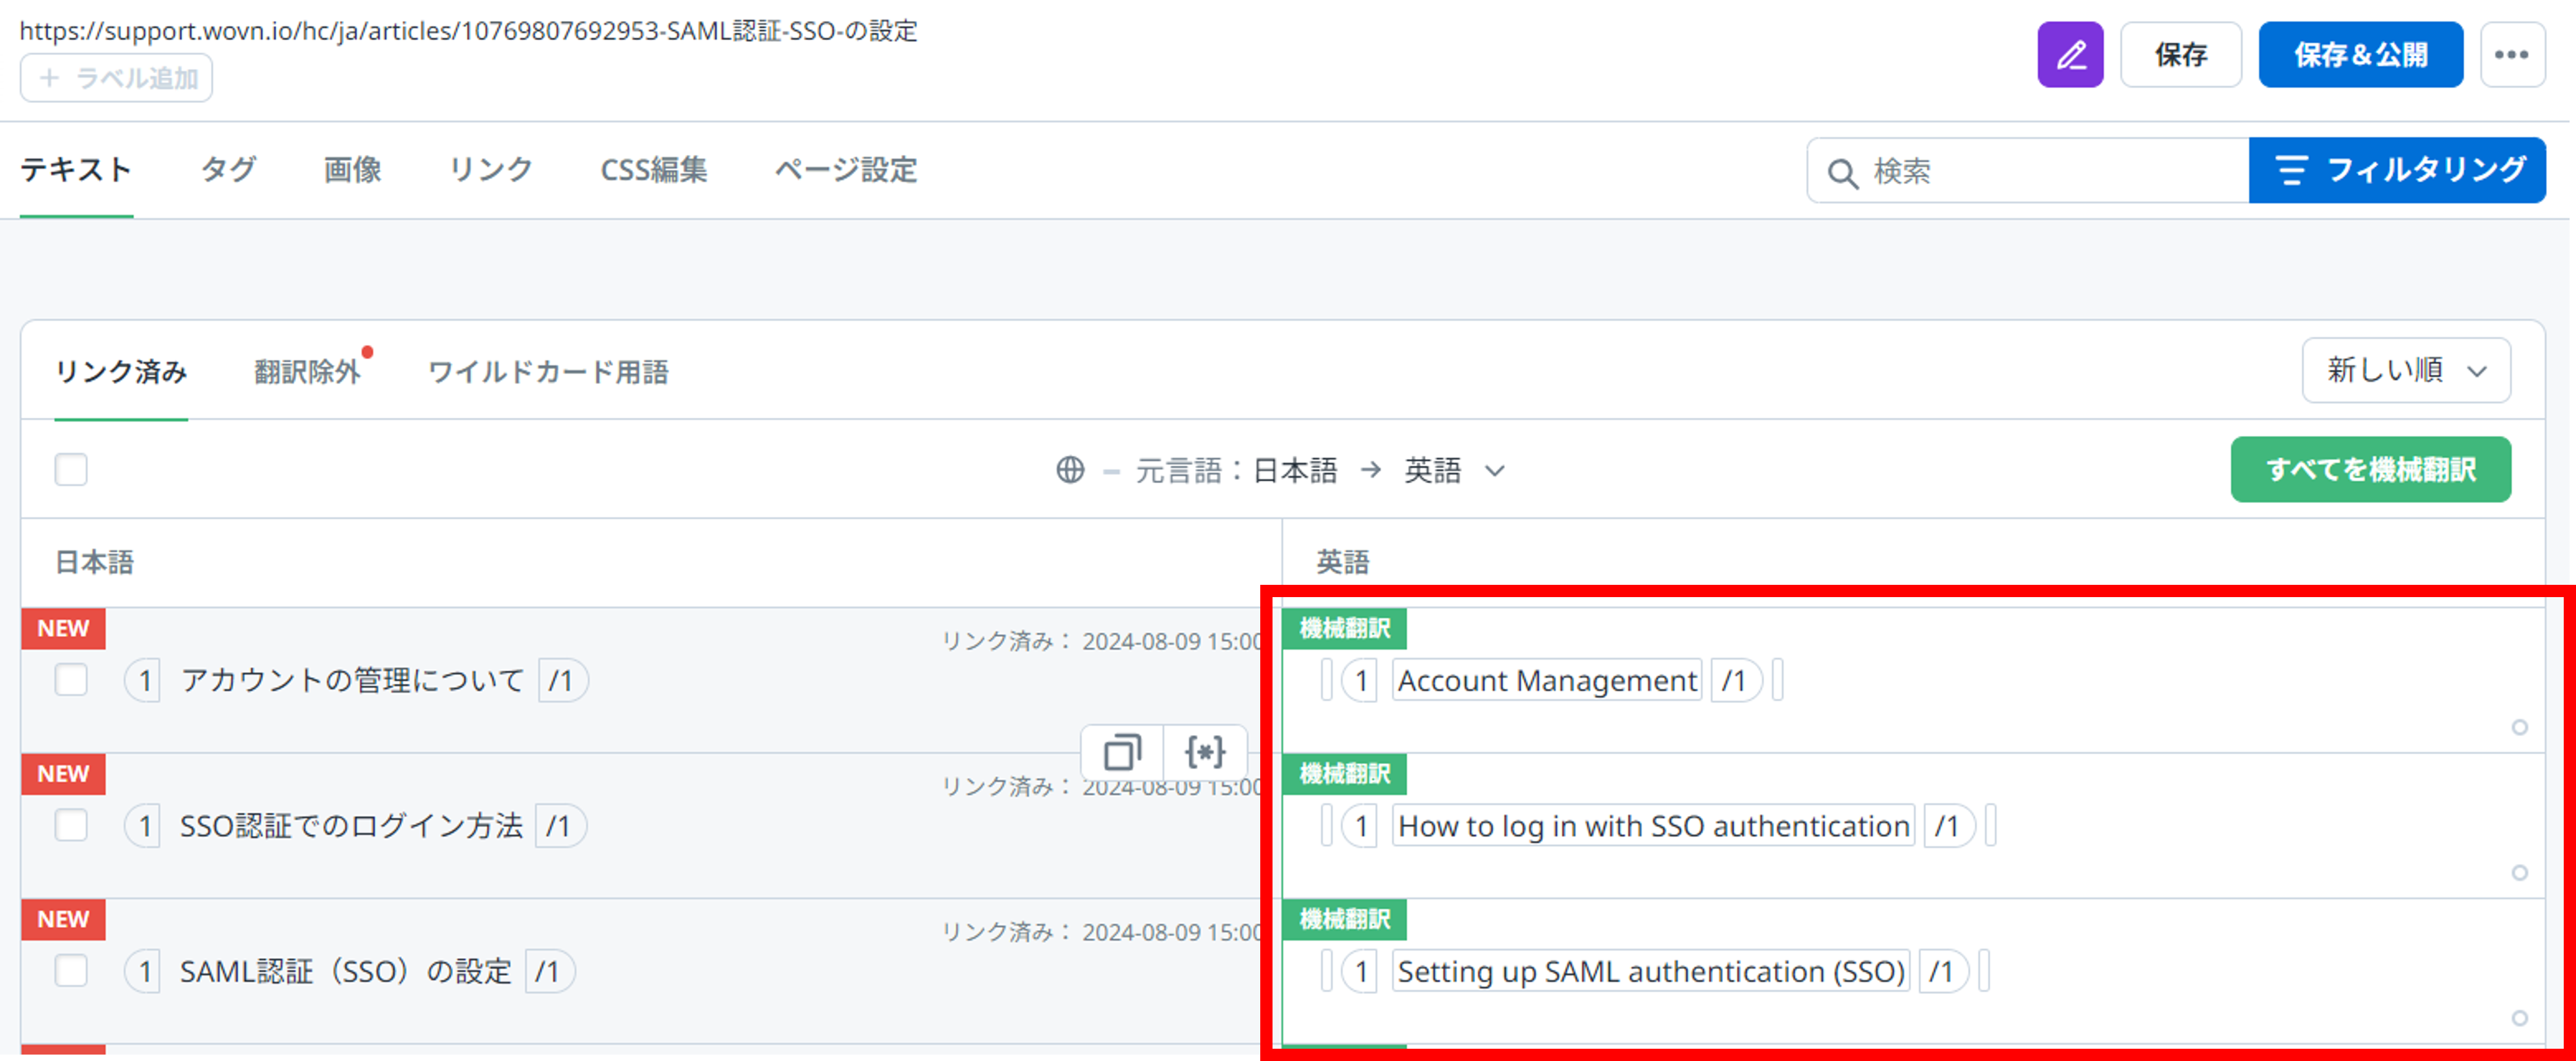Screen dimensions: 2576x1061
Task: Open the CSS編集 tab
Action: [x=653, y=170]
